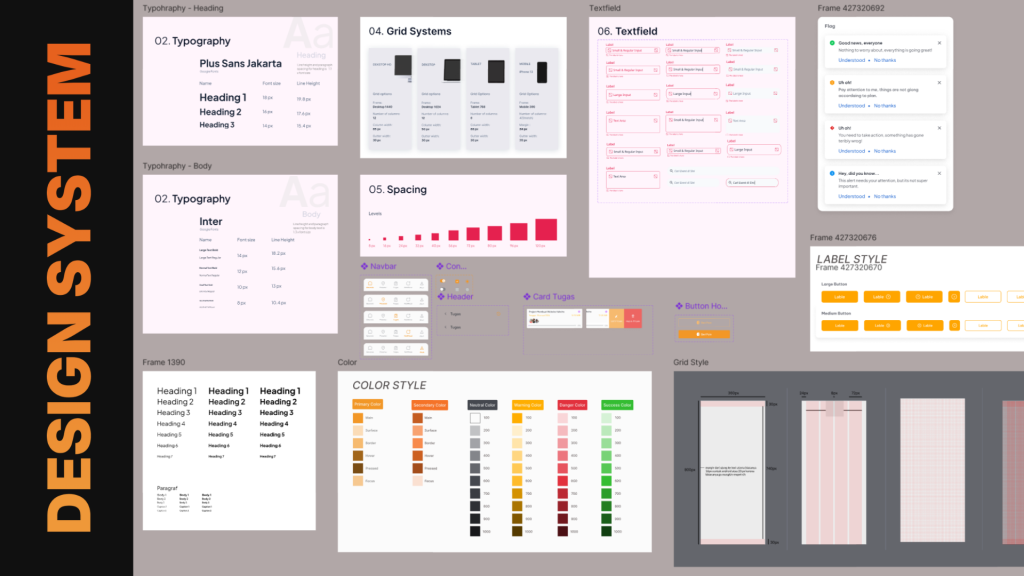Click the Navbar component icon
This screenshot has width=1024, height=576.
click(365, 267)
